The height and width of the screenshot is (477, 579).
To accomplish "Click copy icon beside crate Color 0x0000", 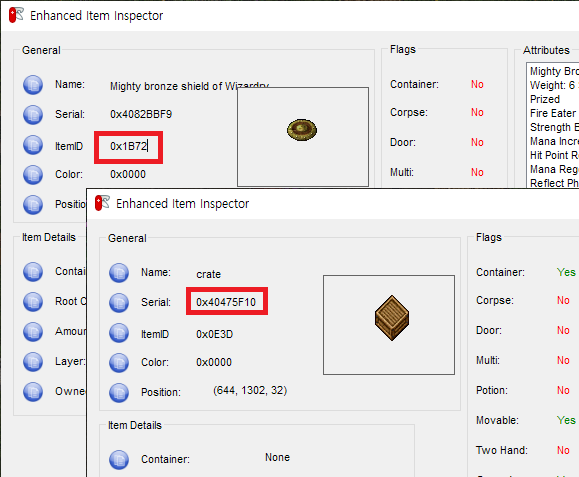I will click(x=119, y=363).
